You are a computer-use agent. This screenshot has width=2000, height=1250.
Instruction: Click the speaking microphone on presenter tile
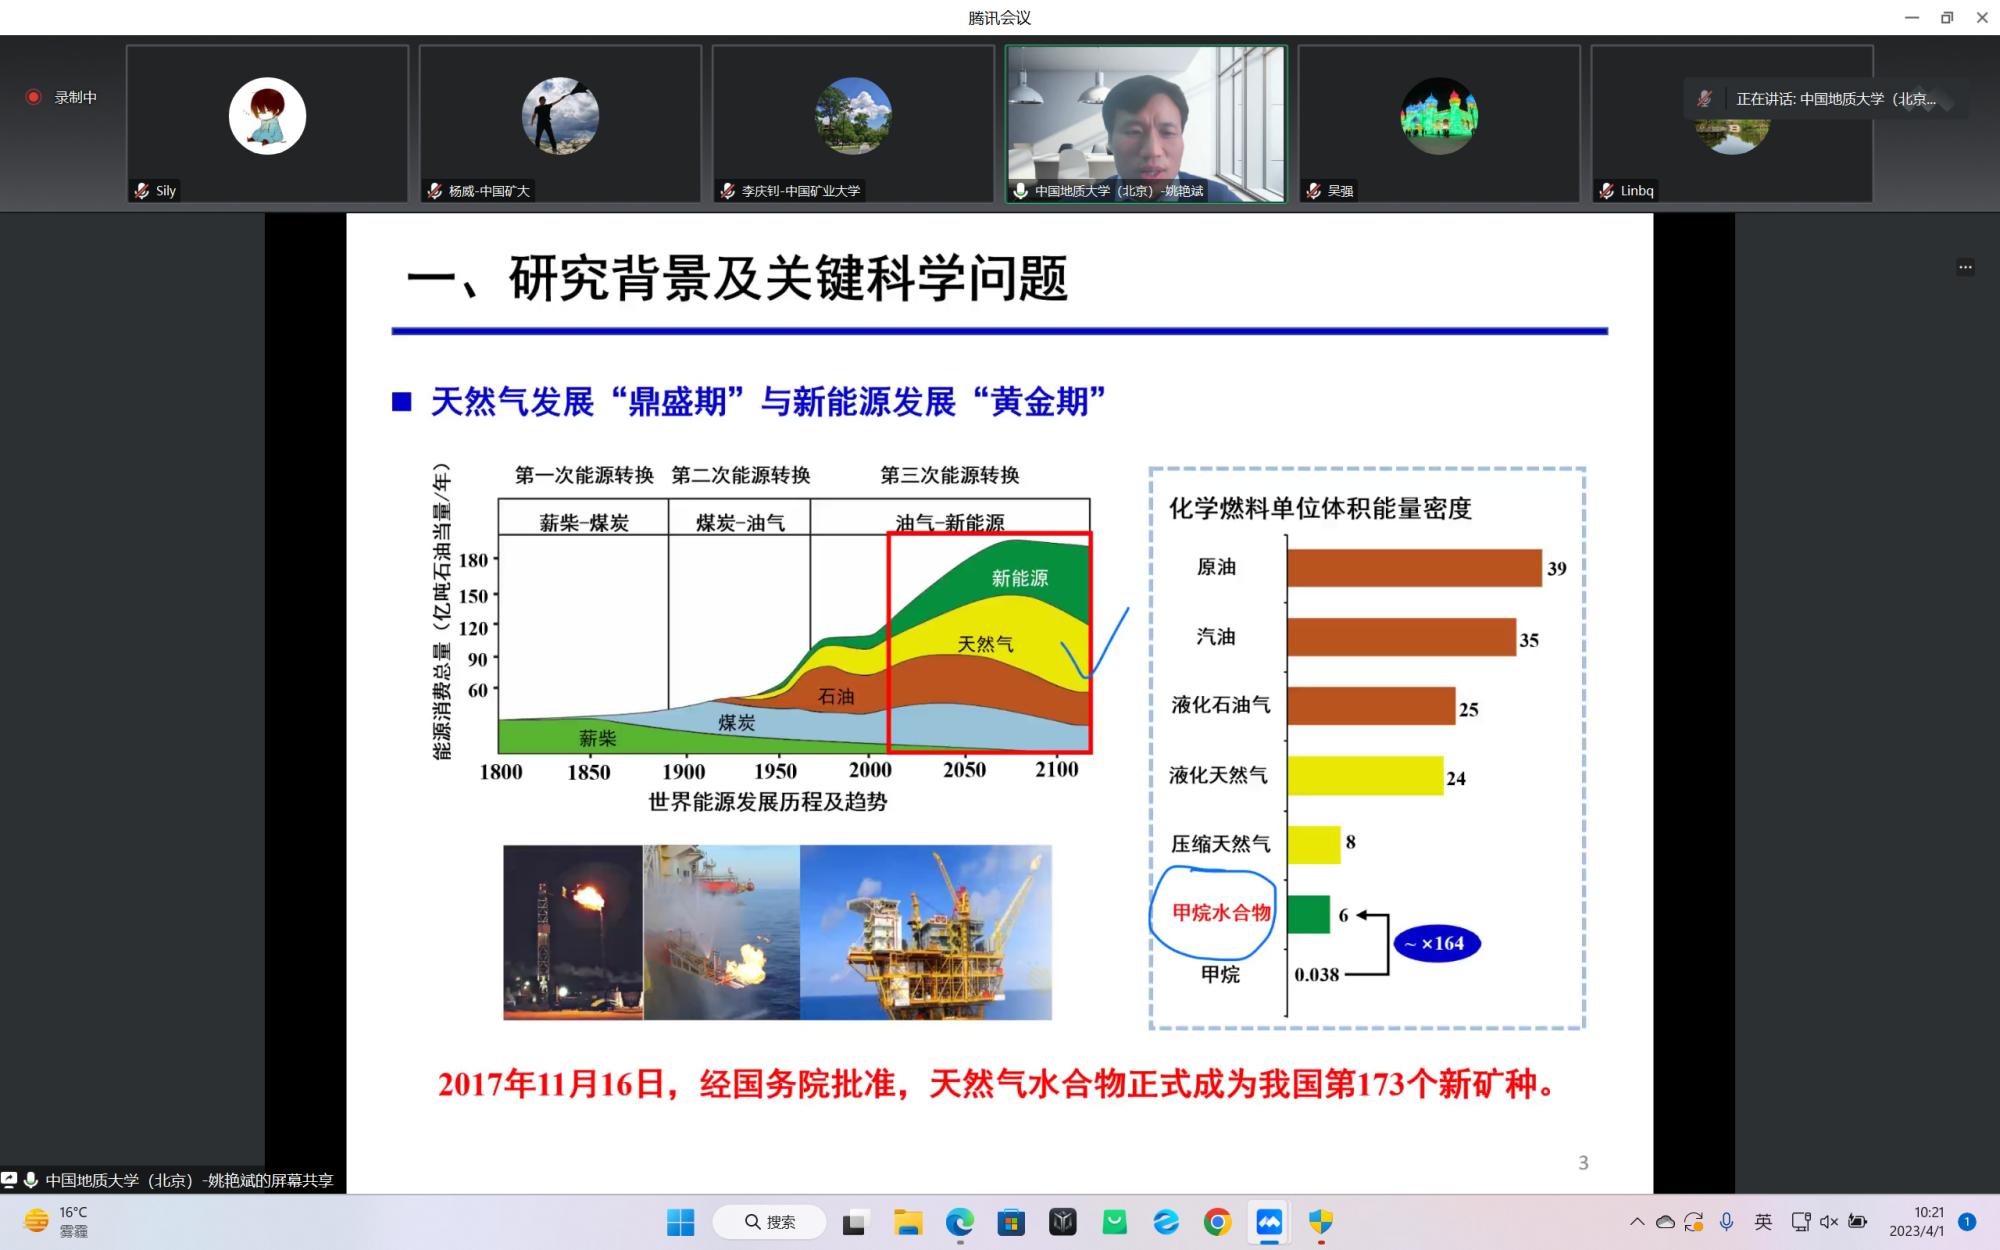(1020, 191)
